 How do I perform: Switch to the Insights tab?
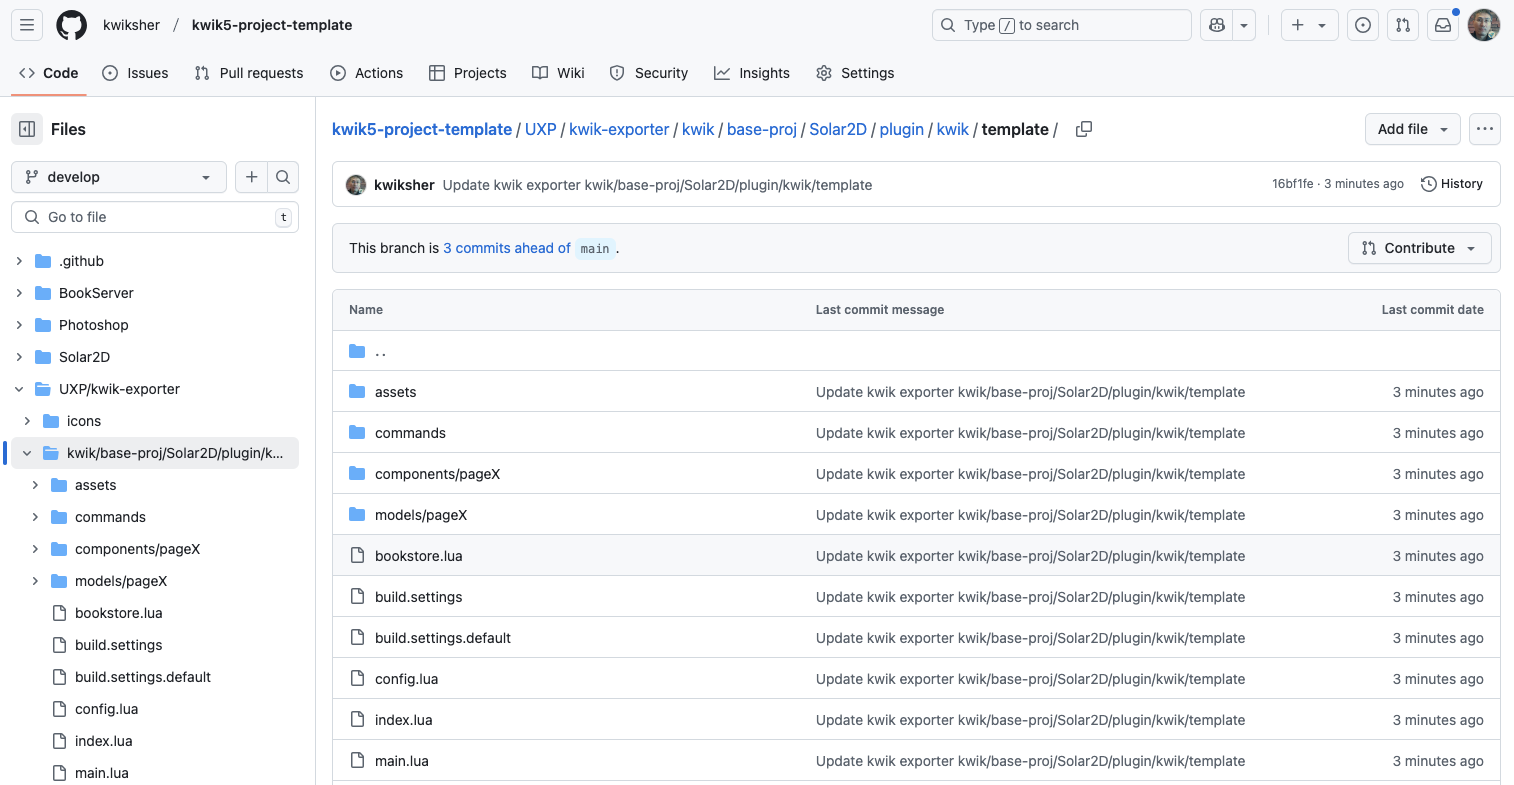[x=752, y=73]
